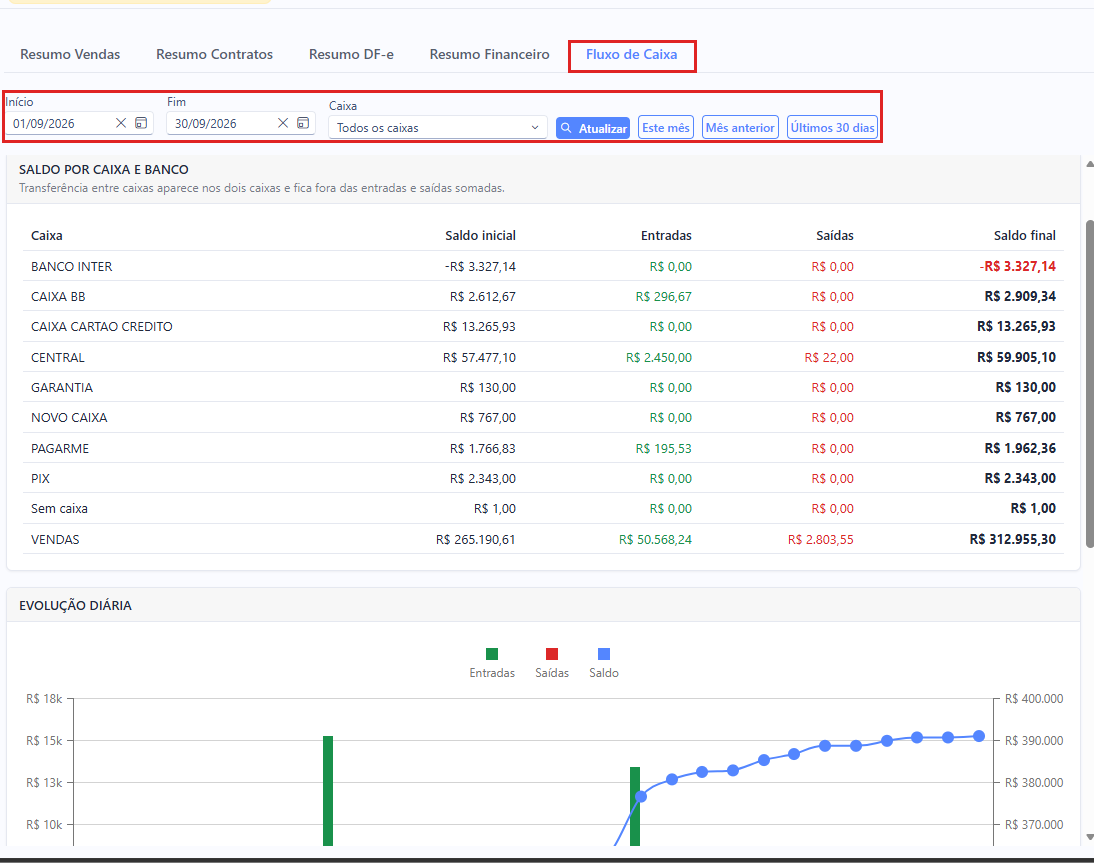1094x863 pixels.
Task: Open the Fim calendar picker
Action: pyautogui.click(x=303, y=123)
